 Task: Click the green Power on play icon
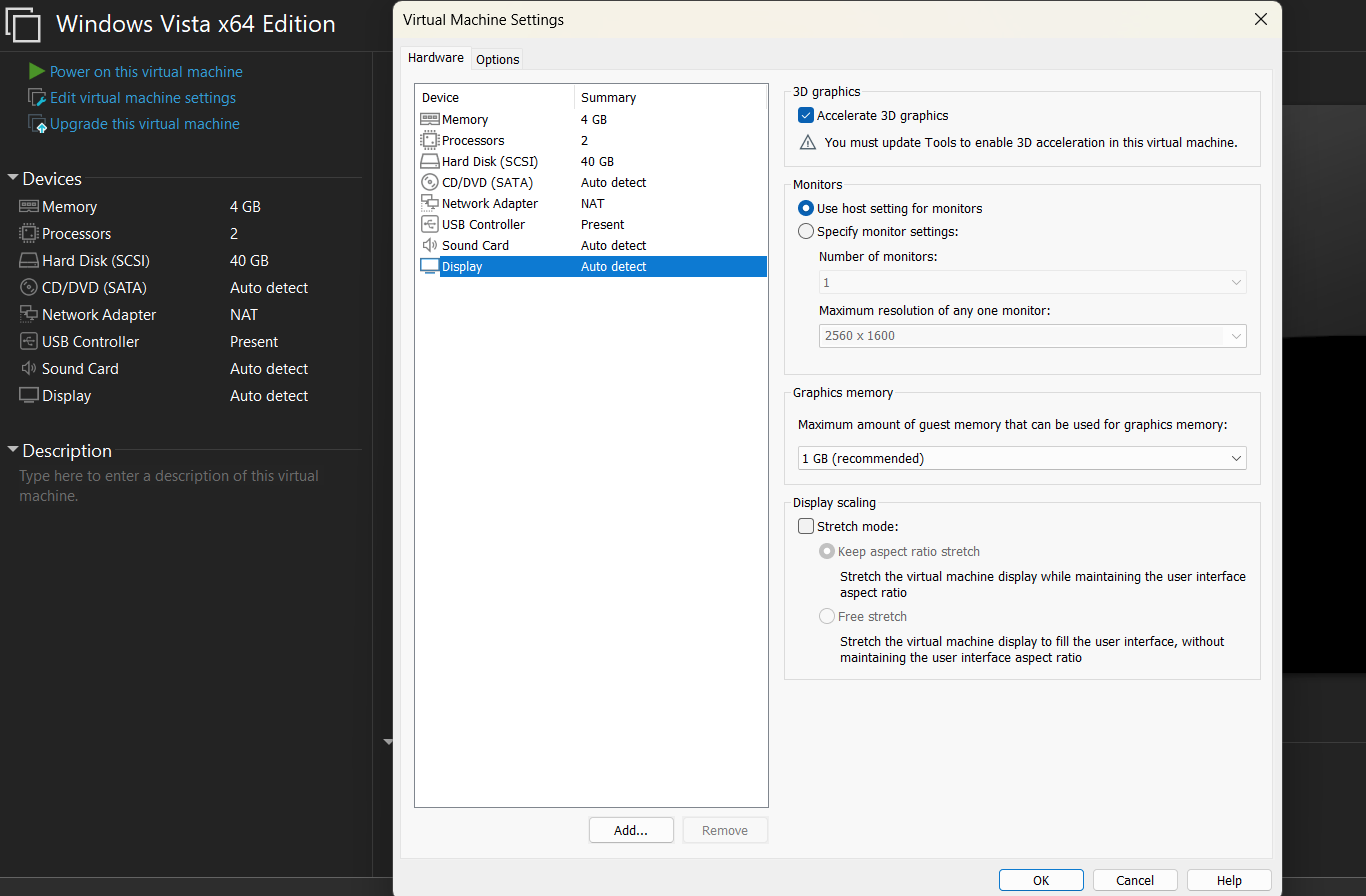pos(37,71)
